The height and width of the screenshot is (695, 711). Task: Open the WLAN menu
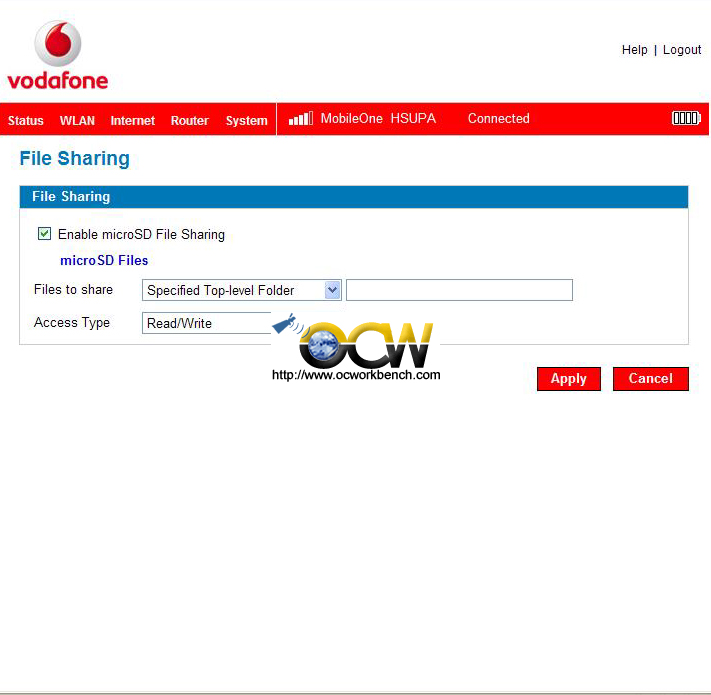[x=77, y=121]
